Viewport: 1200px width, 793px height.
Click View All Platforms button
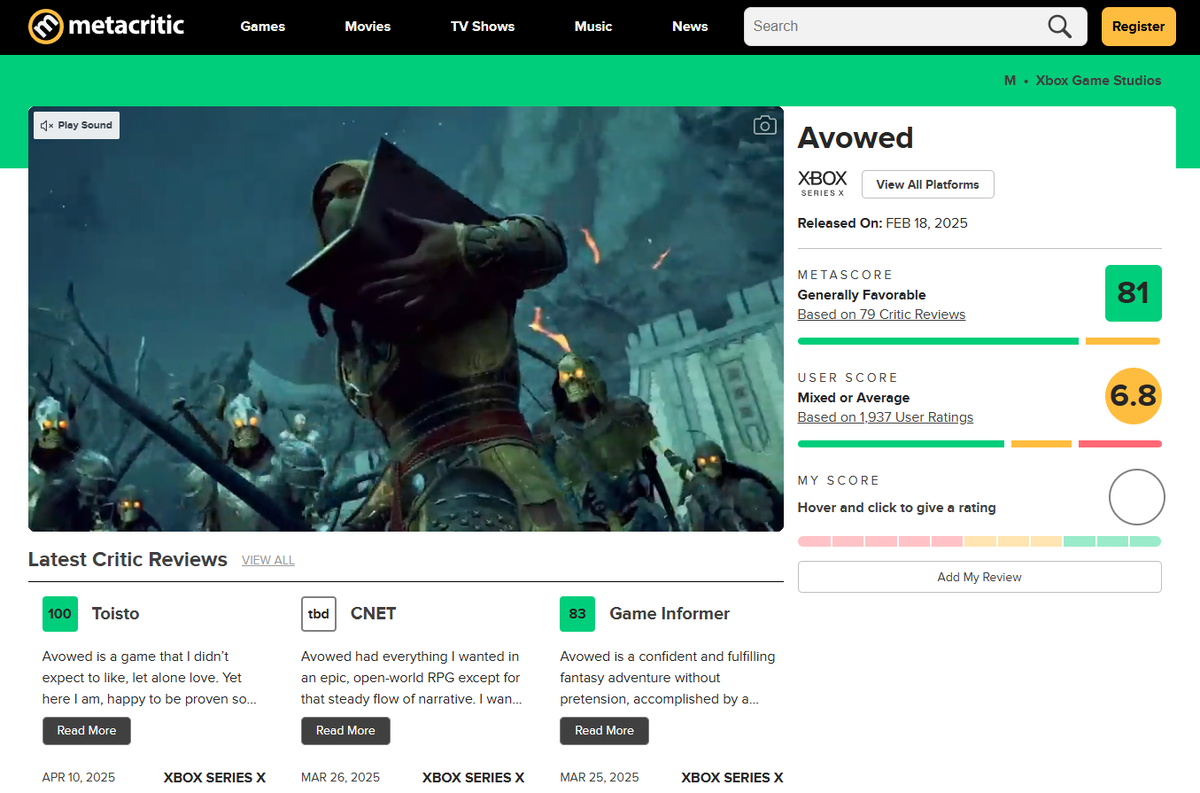click(x=928, y=184)
